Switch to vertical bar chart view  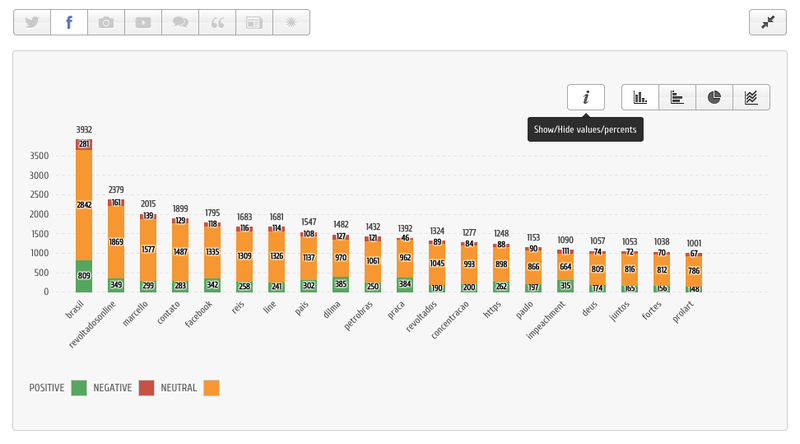(x=640, y=97)
